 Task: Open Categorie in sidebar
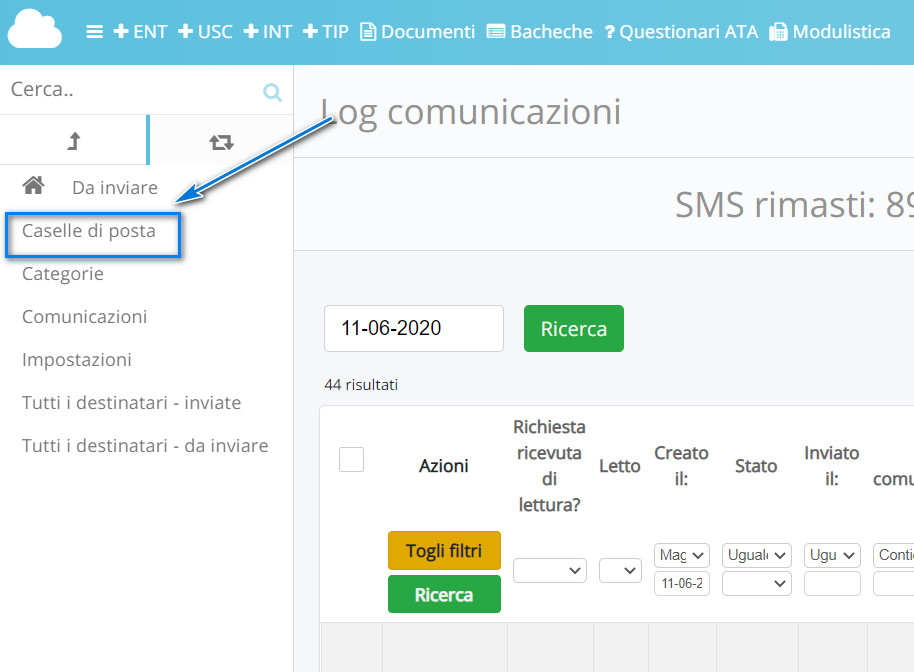(x=63, y=274)
